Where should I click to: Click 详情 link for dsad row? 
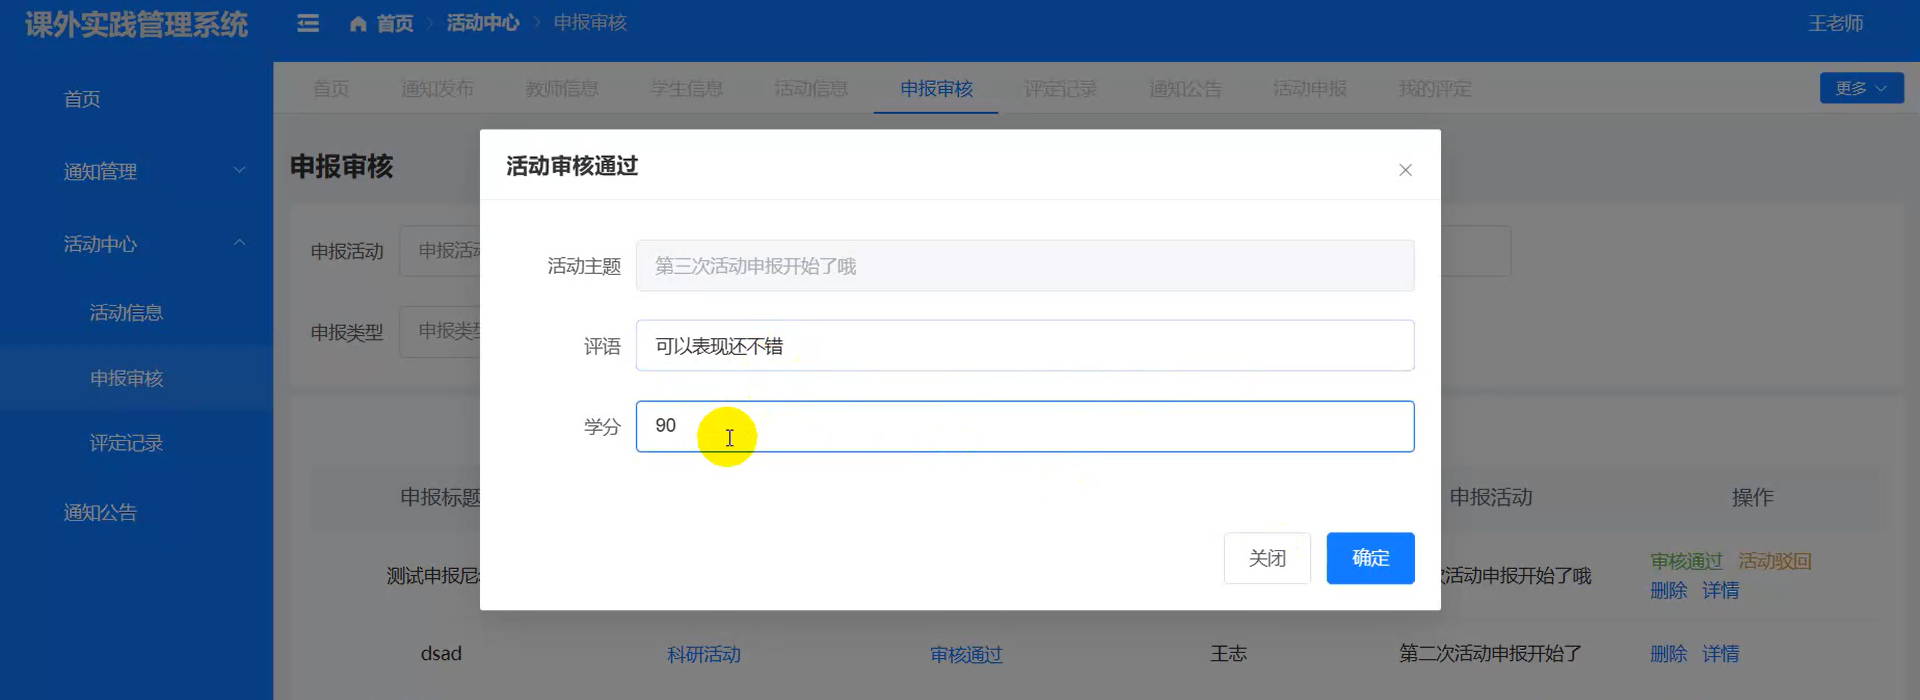pos(1720,654)
